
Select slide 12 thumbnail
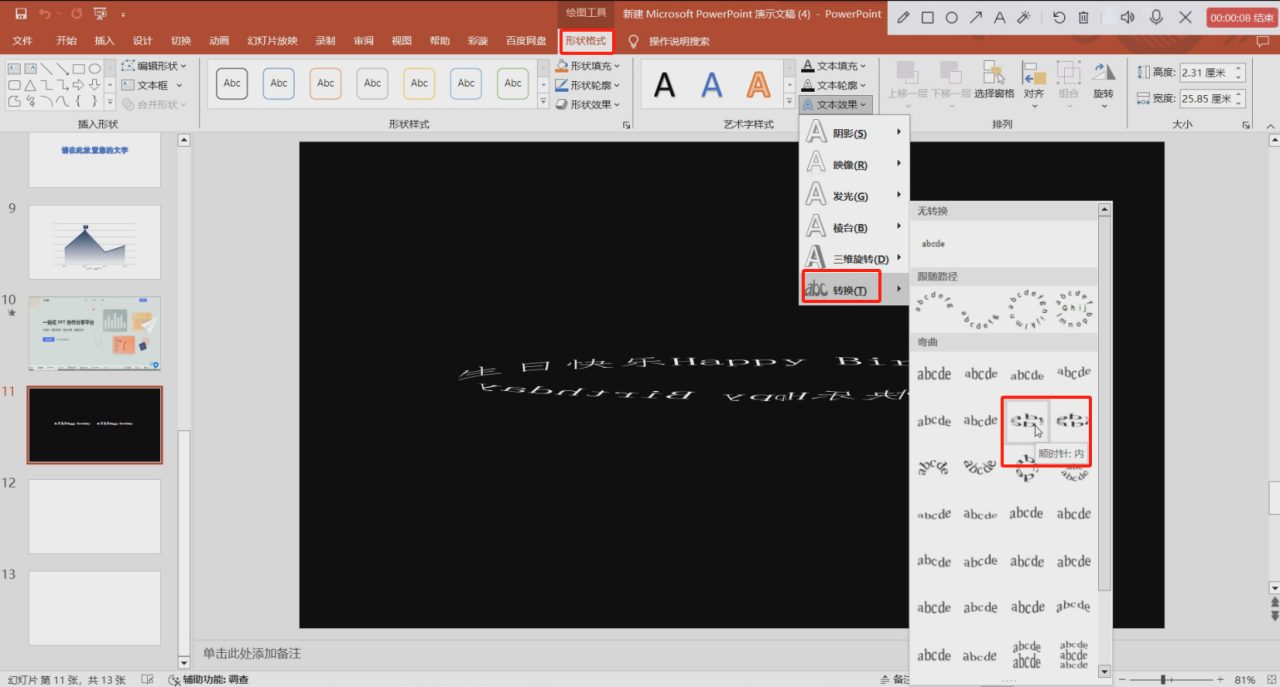(x=94, y=516)
